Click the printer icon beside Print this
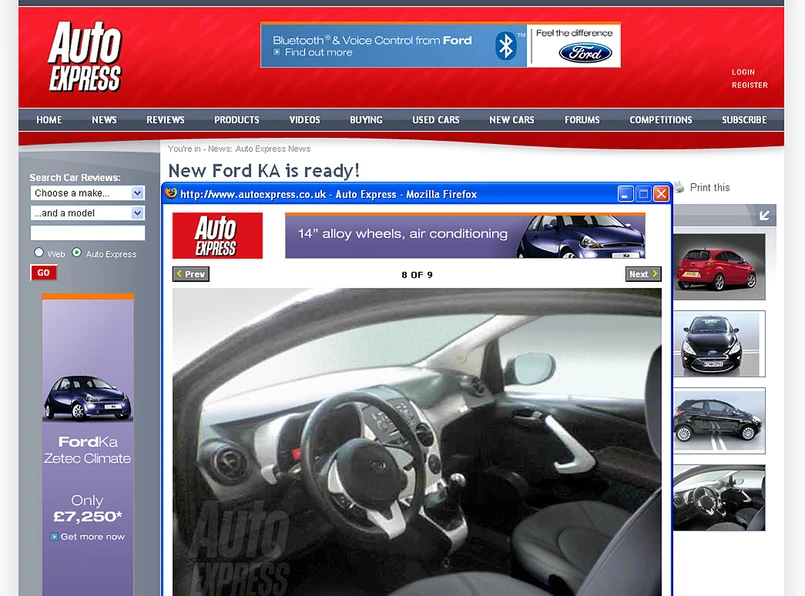 click(679, 187)
